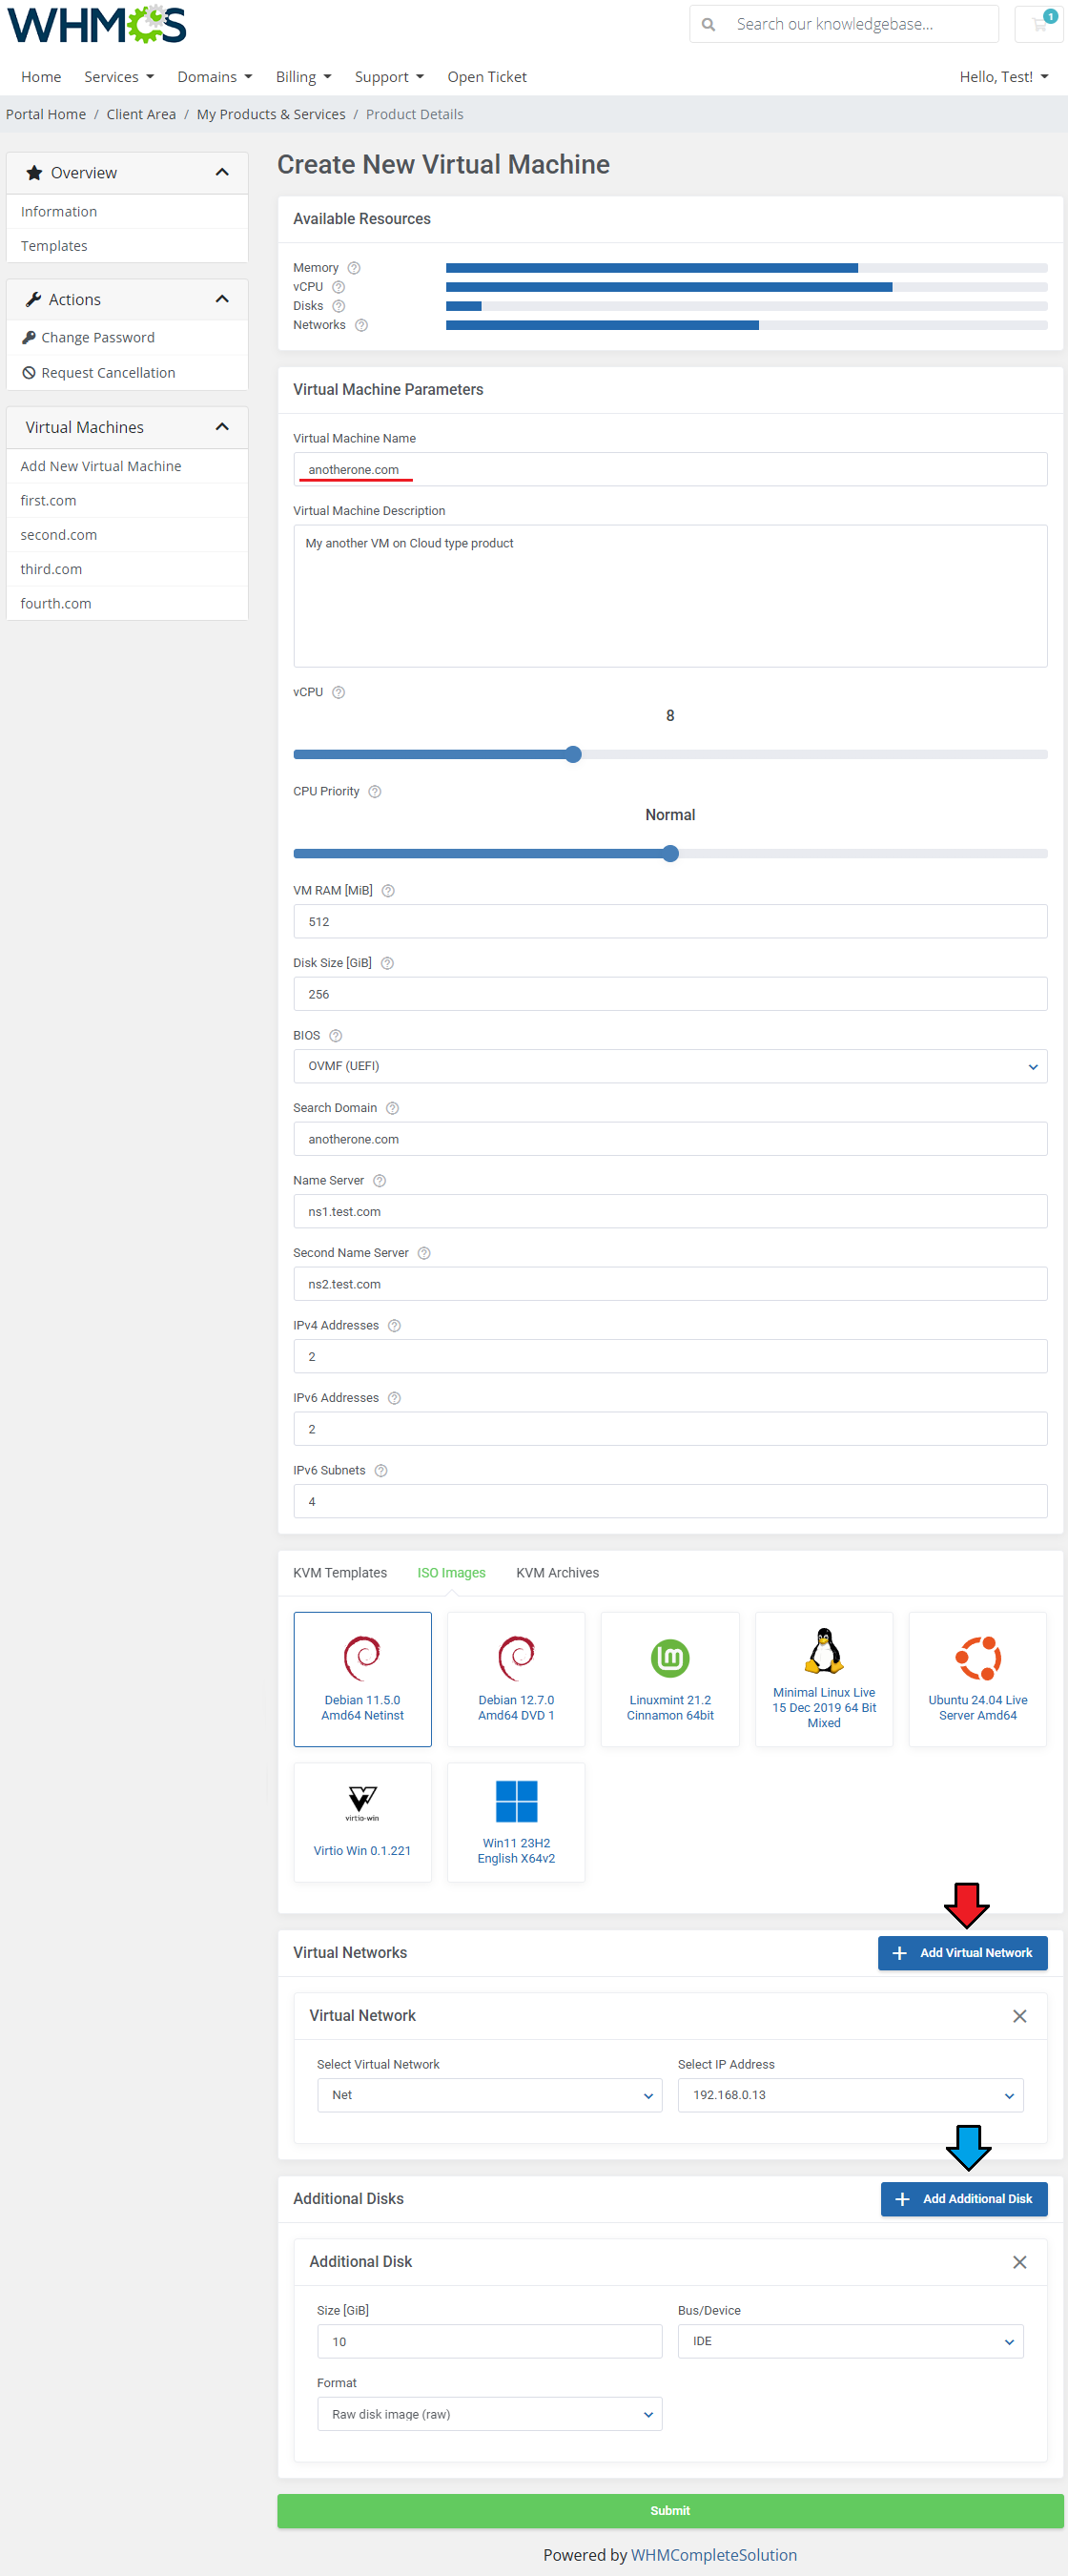Select the Virtio Win 0.1.221 image

pyautogui.click(x=362, y=1822)
